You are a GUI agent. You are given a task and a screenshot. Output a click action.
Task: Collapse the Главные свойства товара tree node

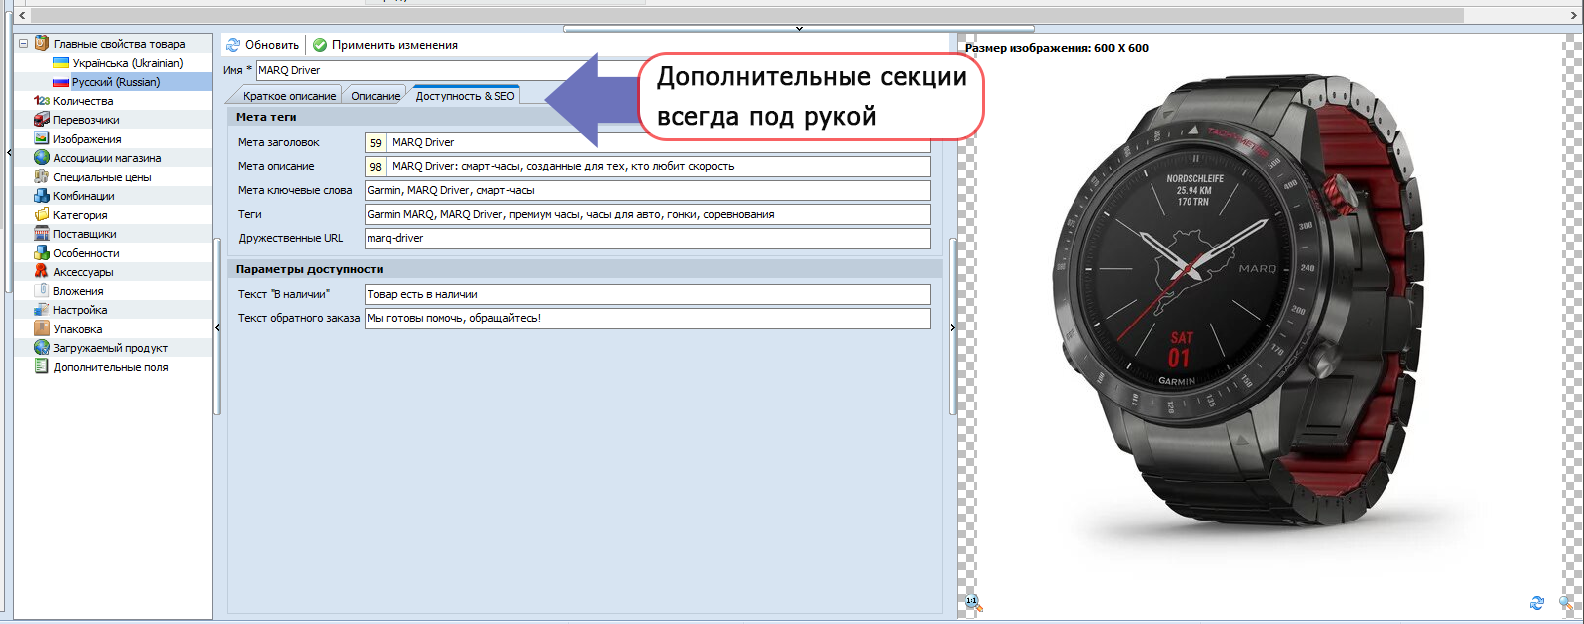(x=23, y=44)
